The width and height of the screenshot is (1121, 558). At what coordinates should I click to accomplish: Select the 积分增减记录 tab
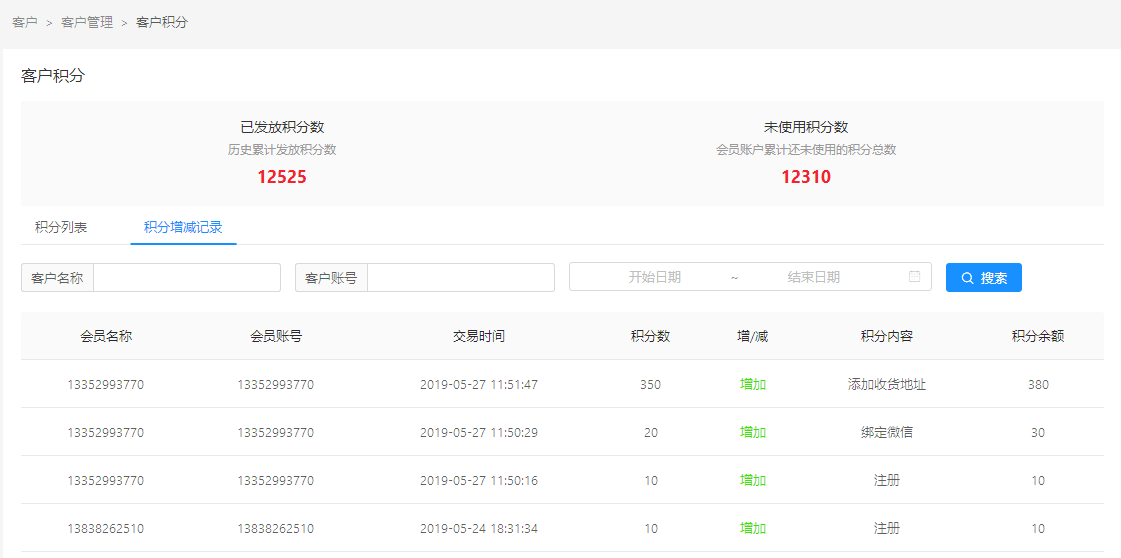(x=183, y=228)
